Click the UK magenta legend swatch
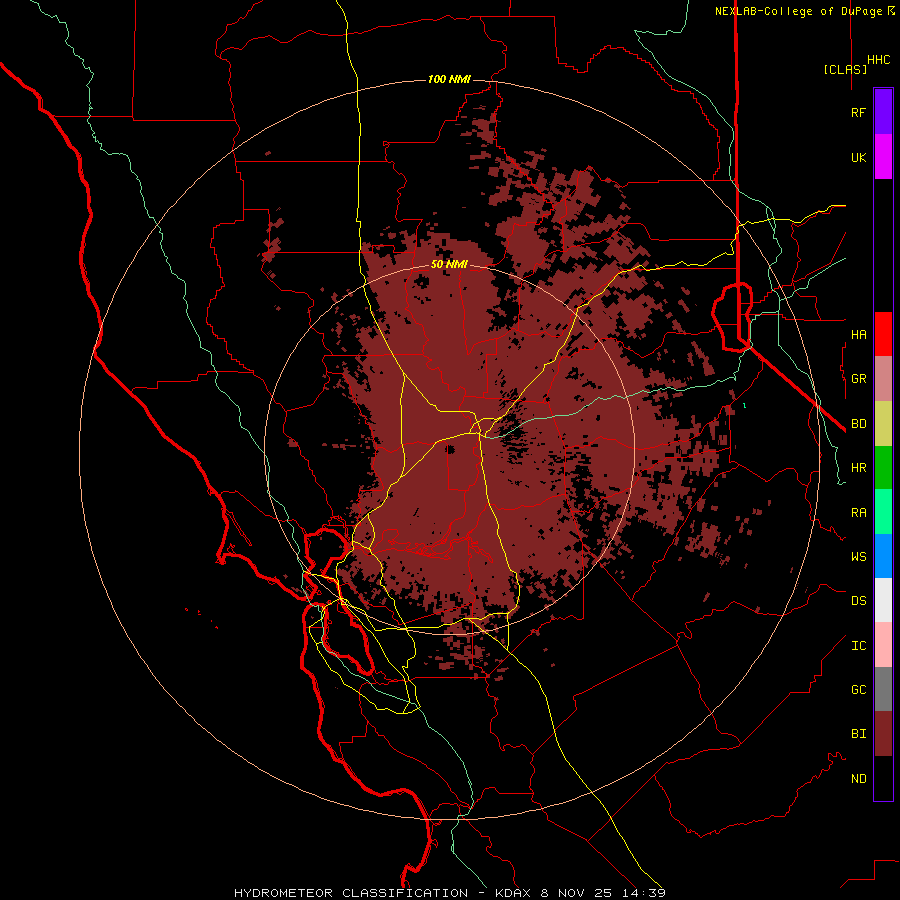Image resolution: width=900 pixels, height=900 pixels. click(883, 157)
